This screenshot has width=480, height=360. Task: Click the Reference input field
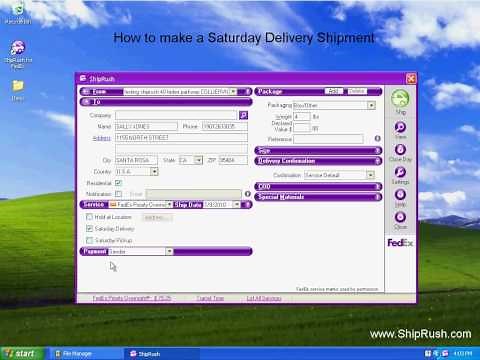pos(328,139)
